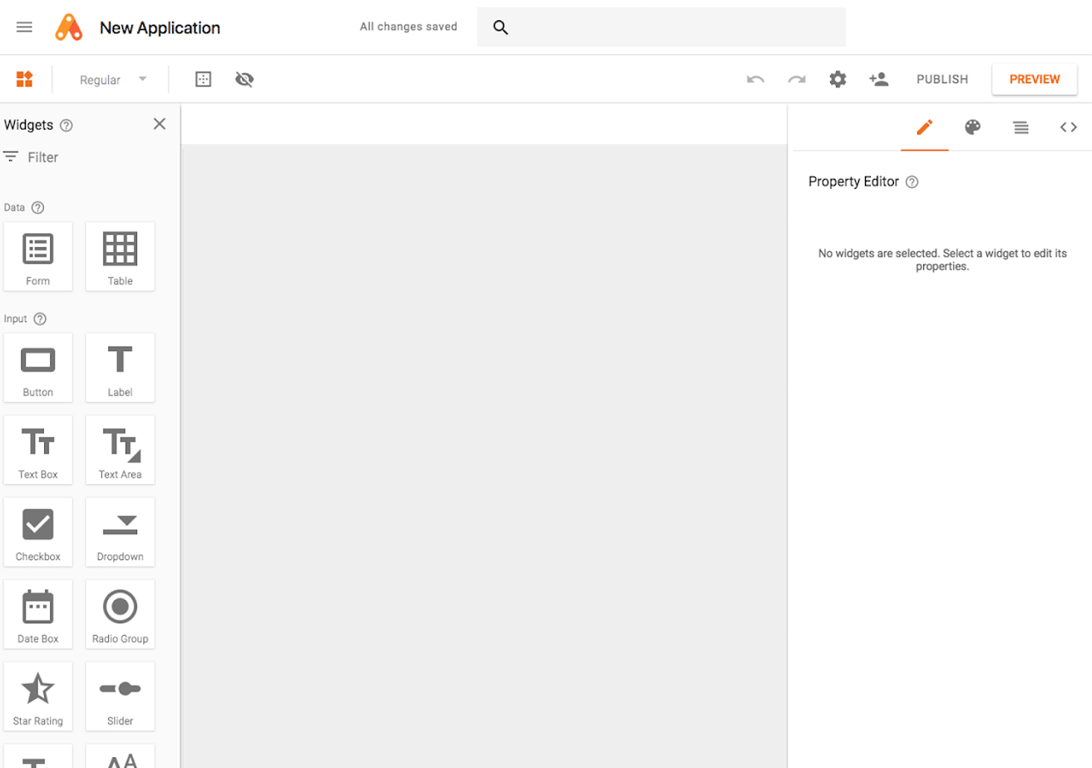The image size is (1092, 768).
Task: Select the Slider widget
Action: tap(120, 696)
